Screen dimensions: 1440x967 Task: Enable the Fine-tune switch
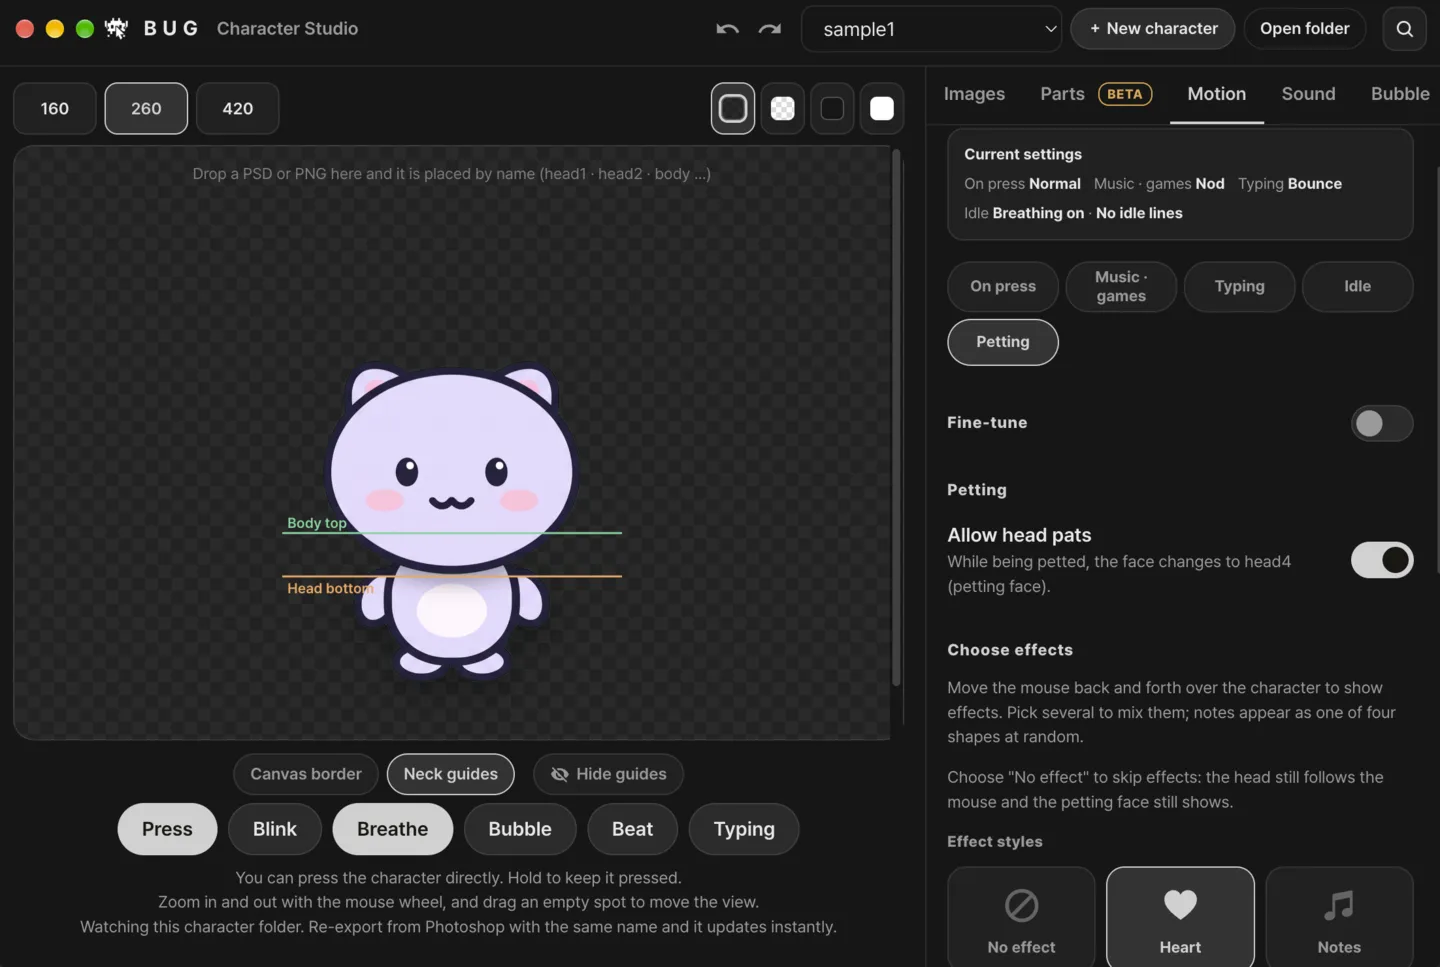(x=1382, y=423)
